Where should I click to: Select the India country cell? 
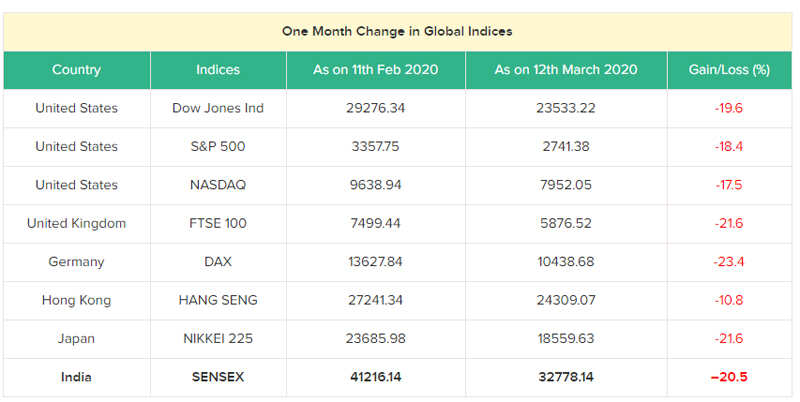77,377
